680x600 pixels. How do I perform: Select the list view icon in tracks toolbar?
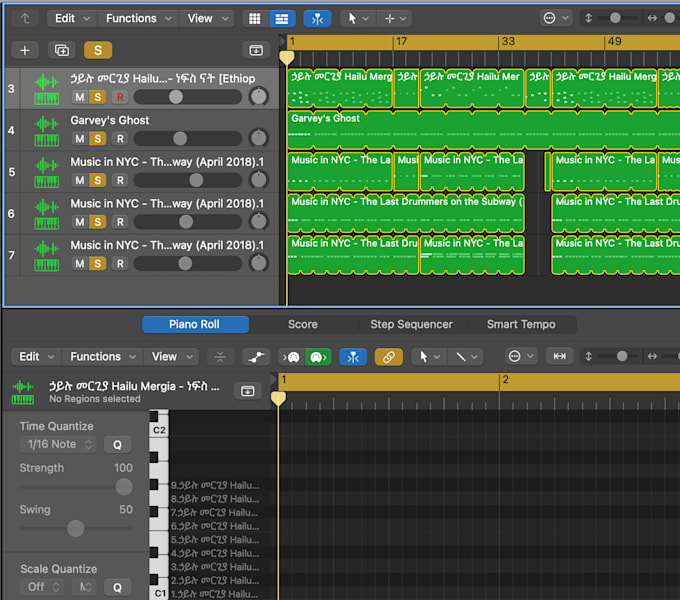[x=282, y=19]
